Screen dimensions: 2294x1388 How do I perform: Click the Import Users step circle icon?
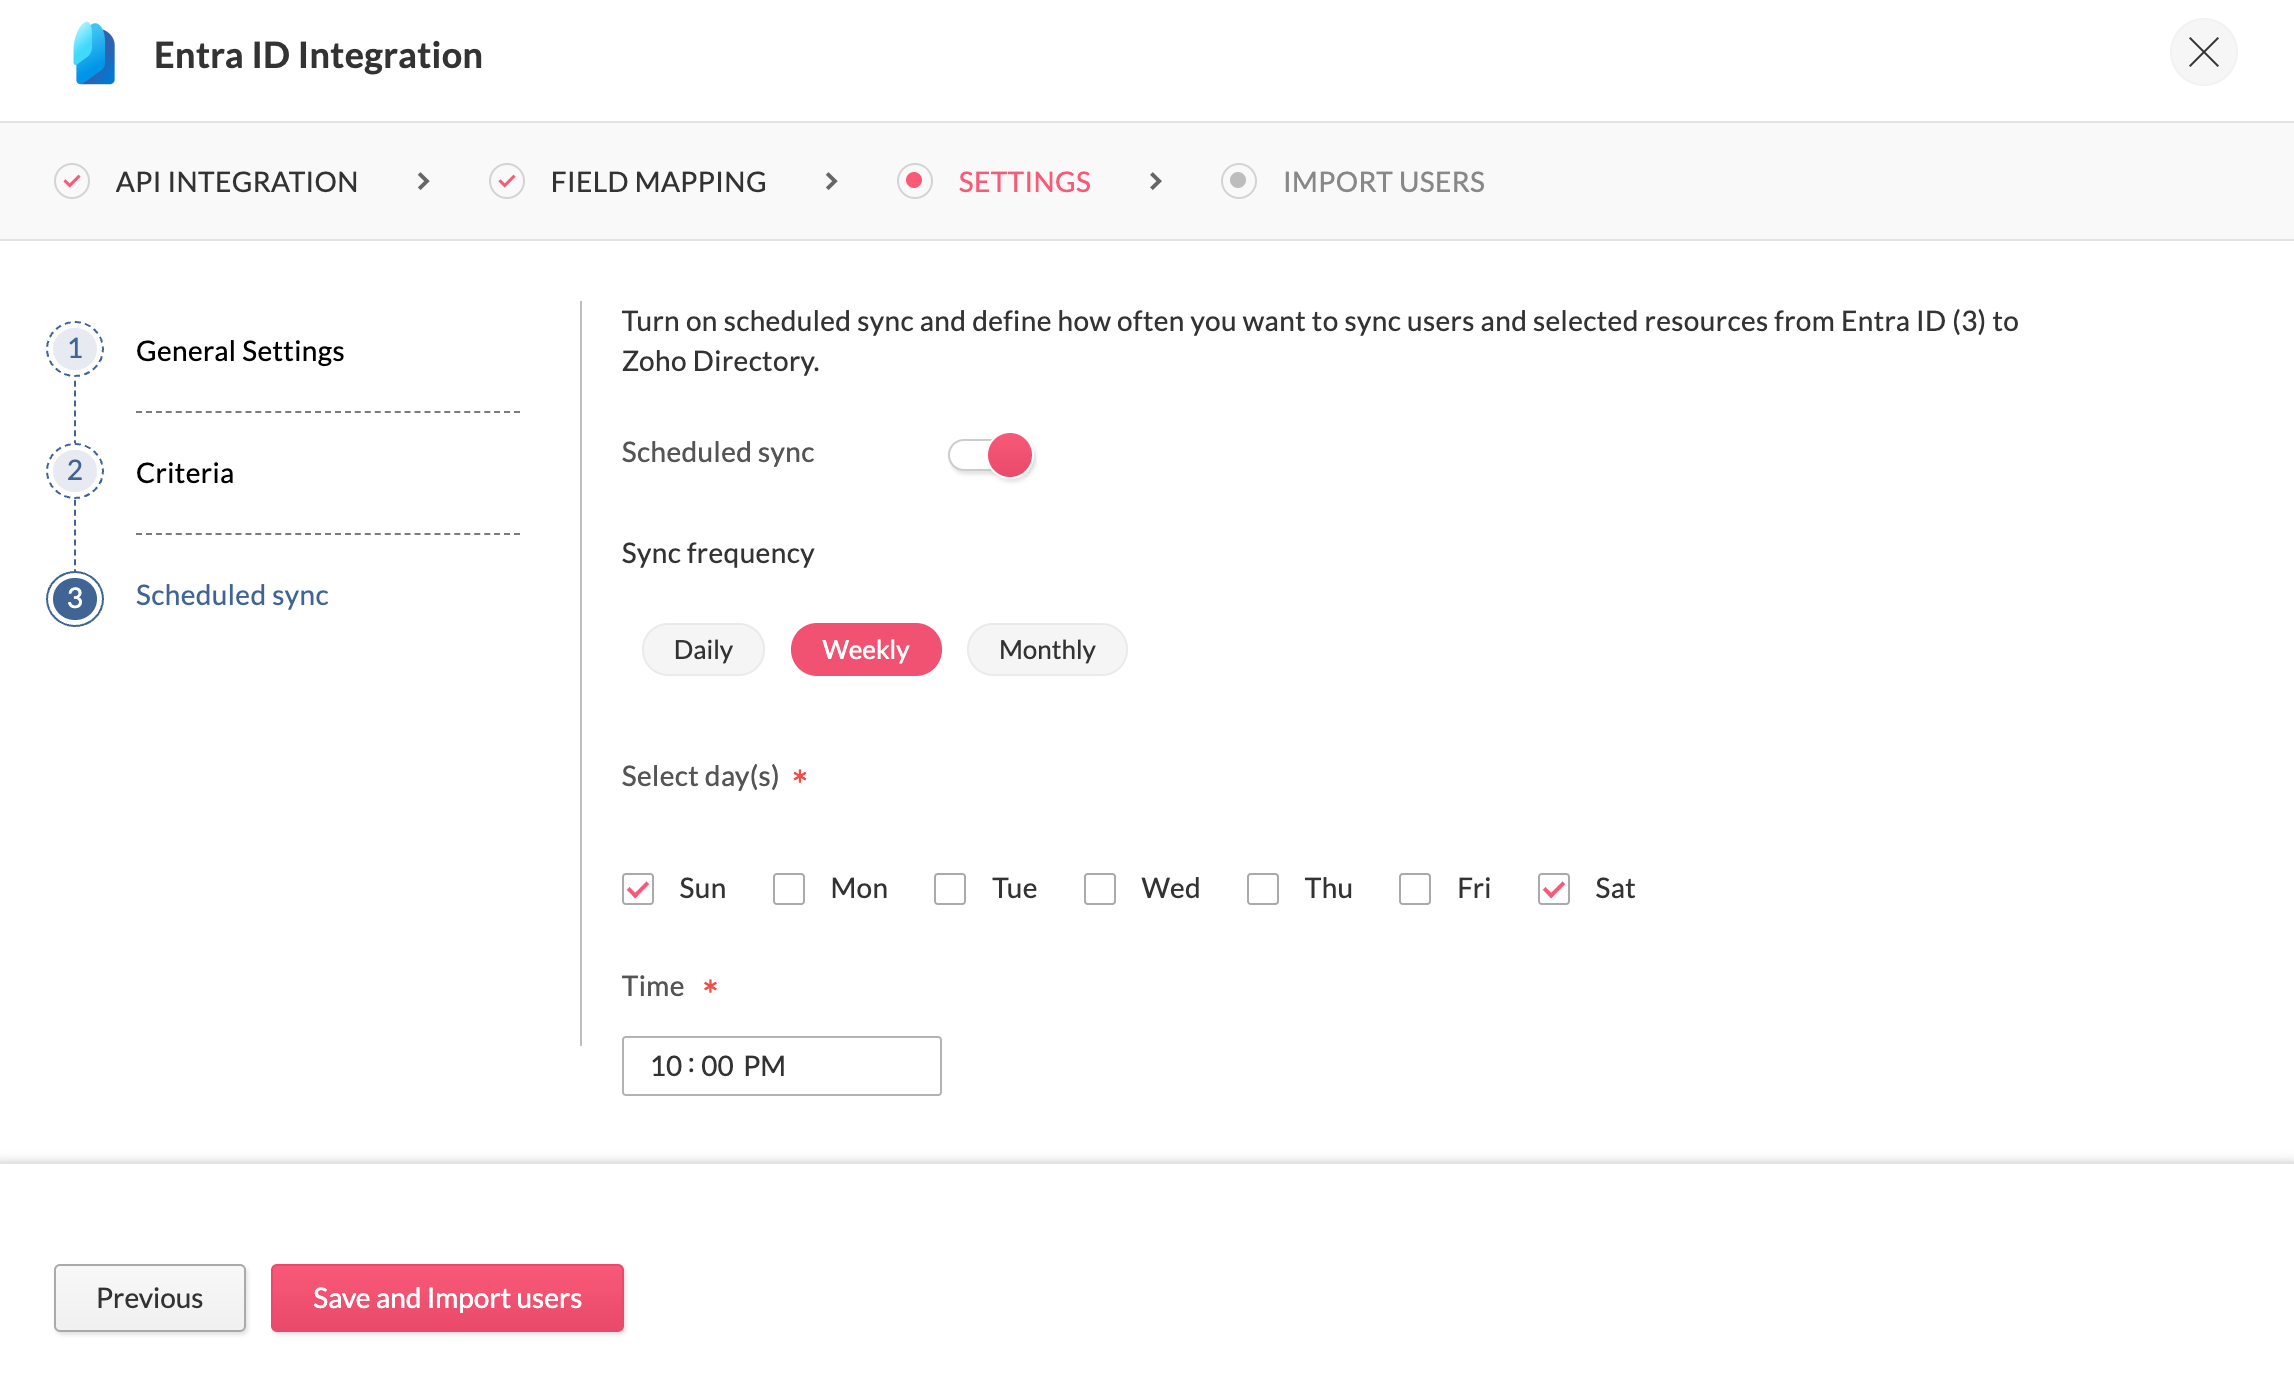[x=1238, y=182]
